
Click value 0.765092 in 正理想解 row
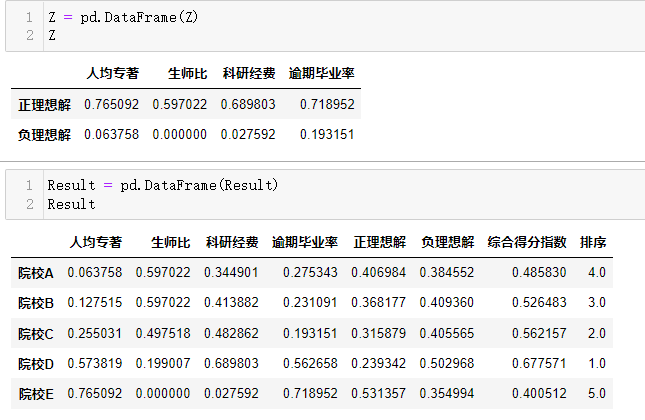(111, 104)
